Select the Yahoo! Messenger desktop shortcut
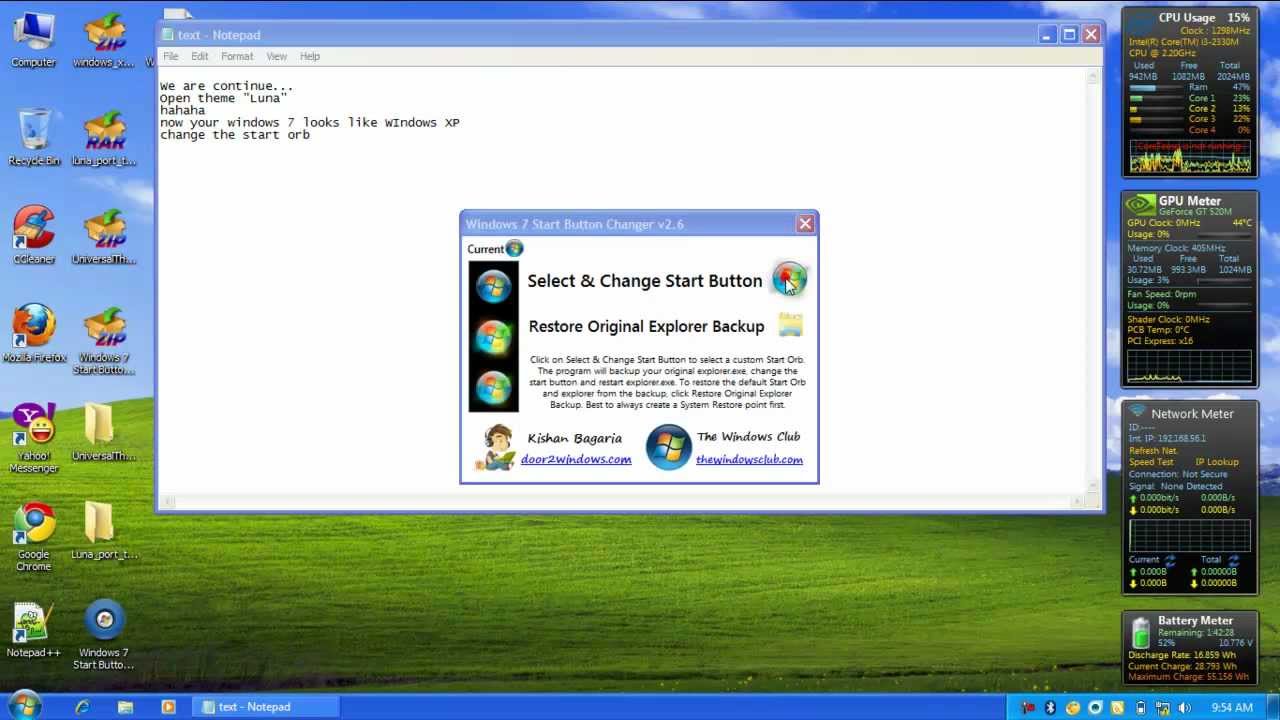1280x720 pixels. coord(34,438)
